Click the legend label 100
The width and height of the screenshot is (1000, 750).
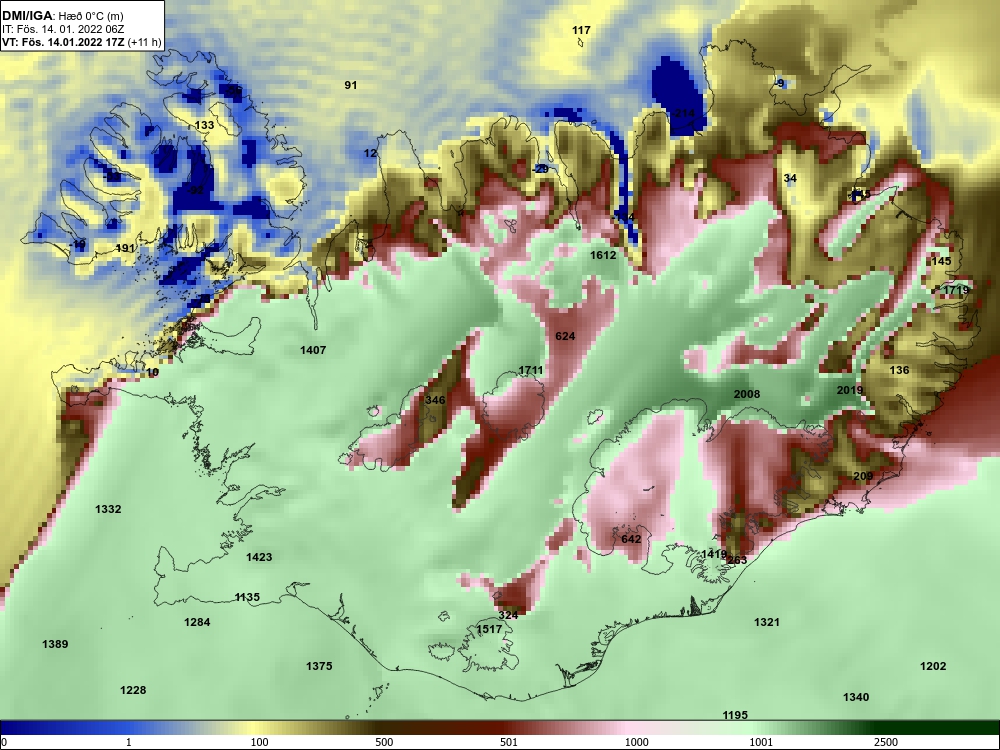[259, 742]
